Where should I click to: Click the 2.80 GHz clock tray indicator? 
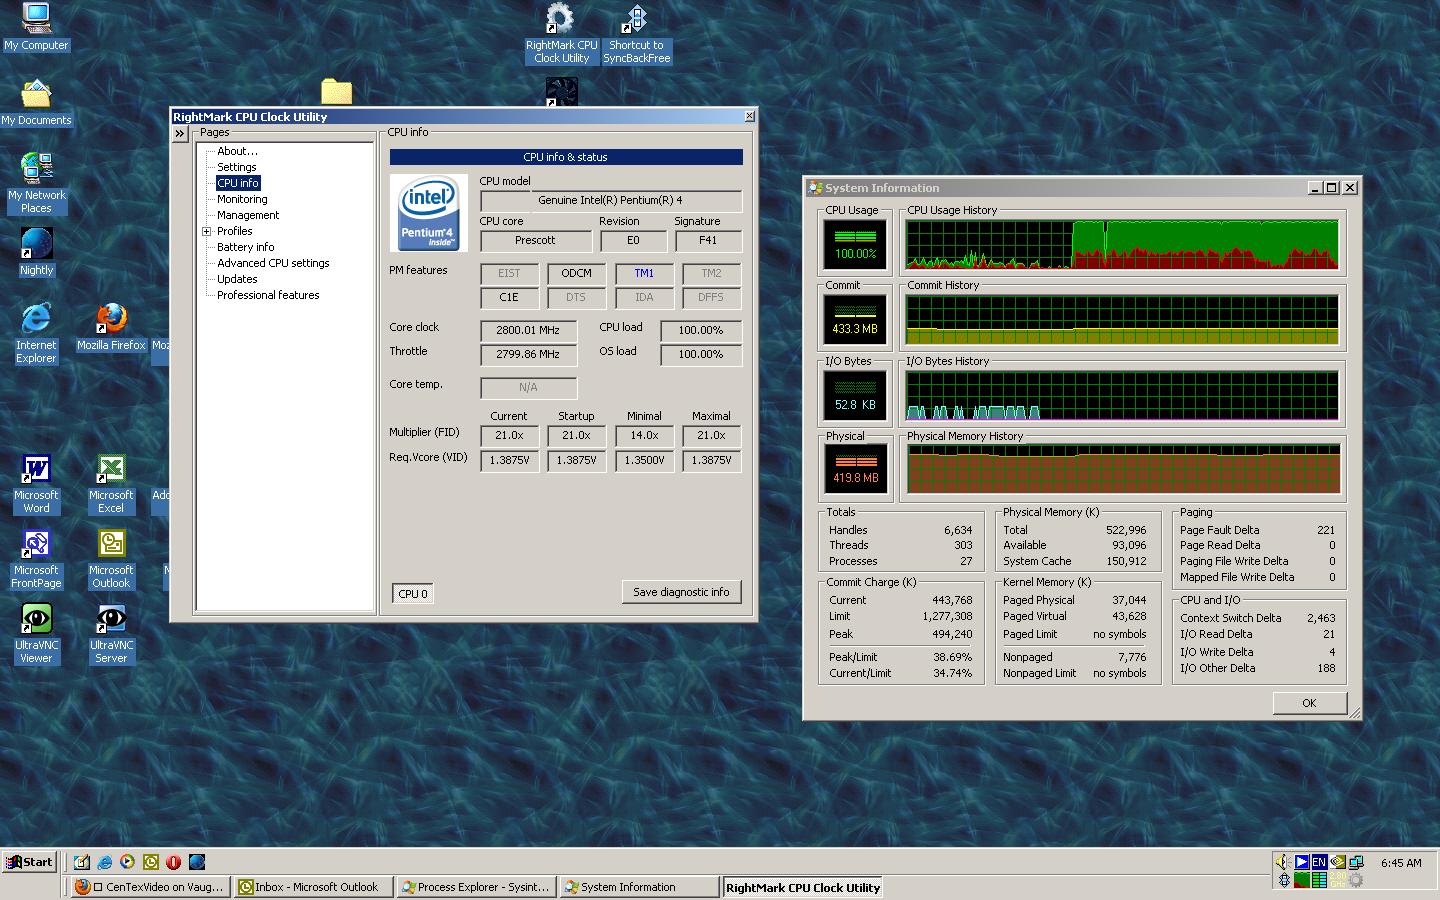[1338, 880]
